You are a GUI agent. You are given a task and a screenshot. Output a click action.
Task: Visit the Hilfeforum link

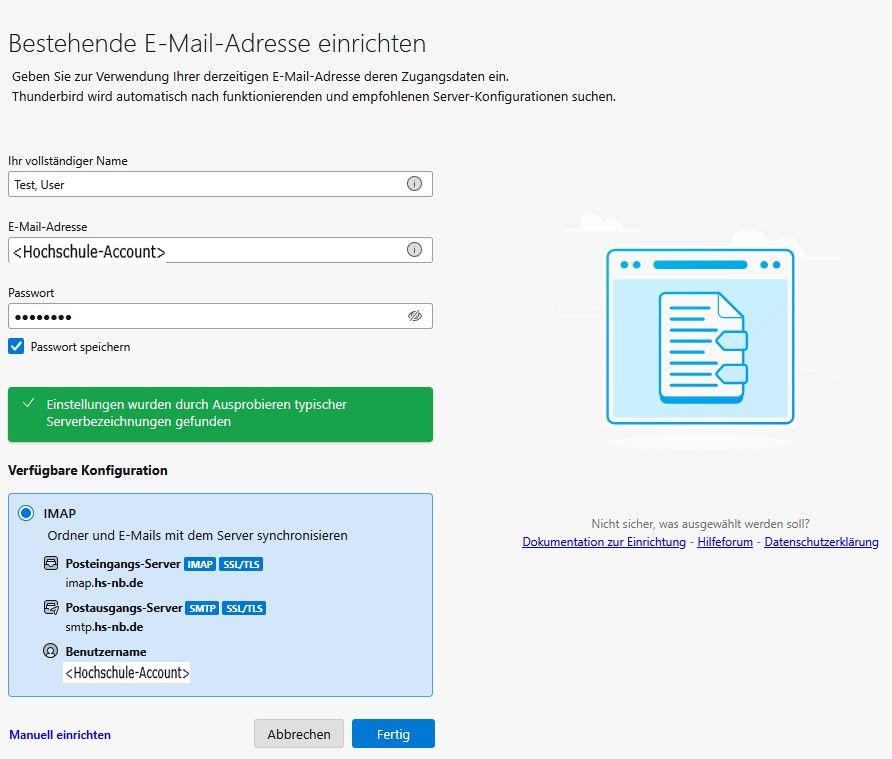point(725,542)
